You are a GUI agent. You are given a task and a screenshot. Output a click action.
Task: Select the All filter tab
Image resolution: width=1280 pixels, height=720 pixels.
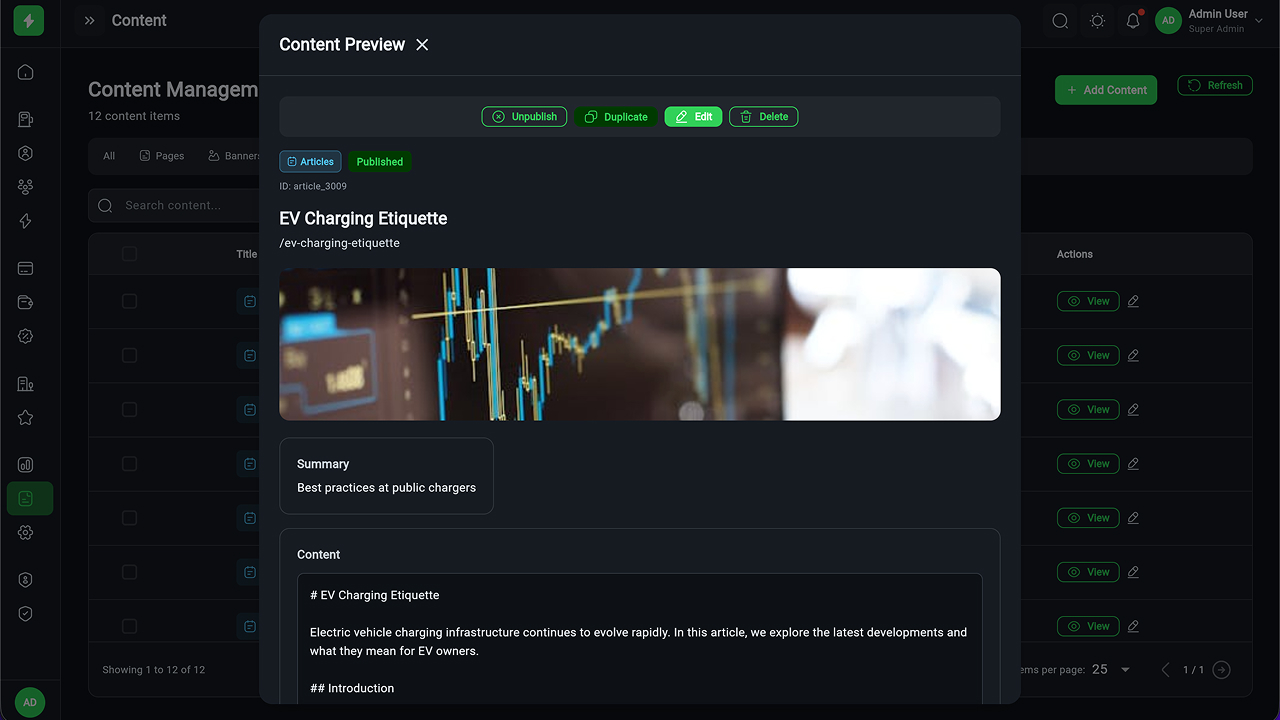pyautogui.click(x=109, y=156)
